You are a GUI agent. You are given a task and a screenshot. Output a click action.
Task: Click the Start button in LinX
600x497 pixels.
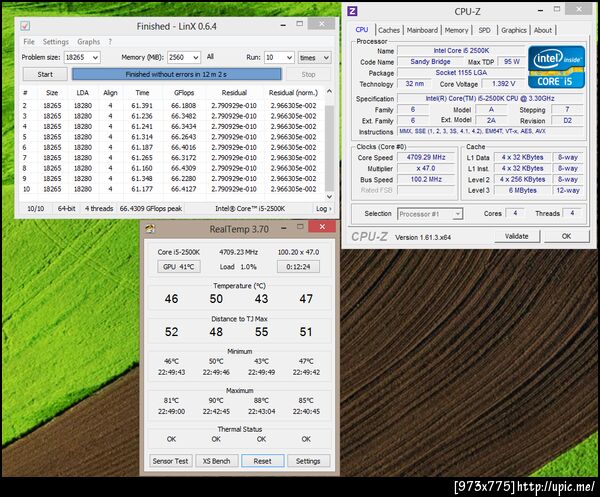45,74
